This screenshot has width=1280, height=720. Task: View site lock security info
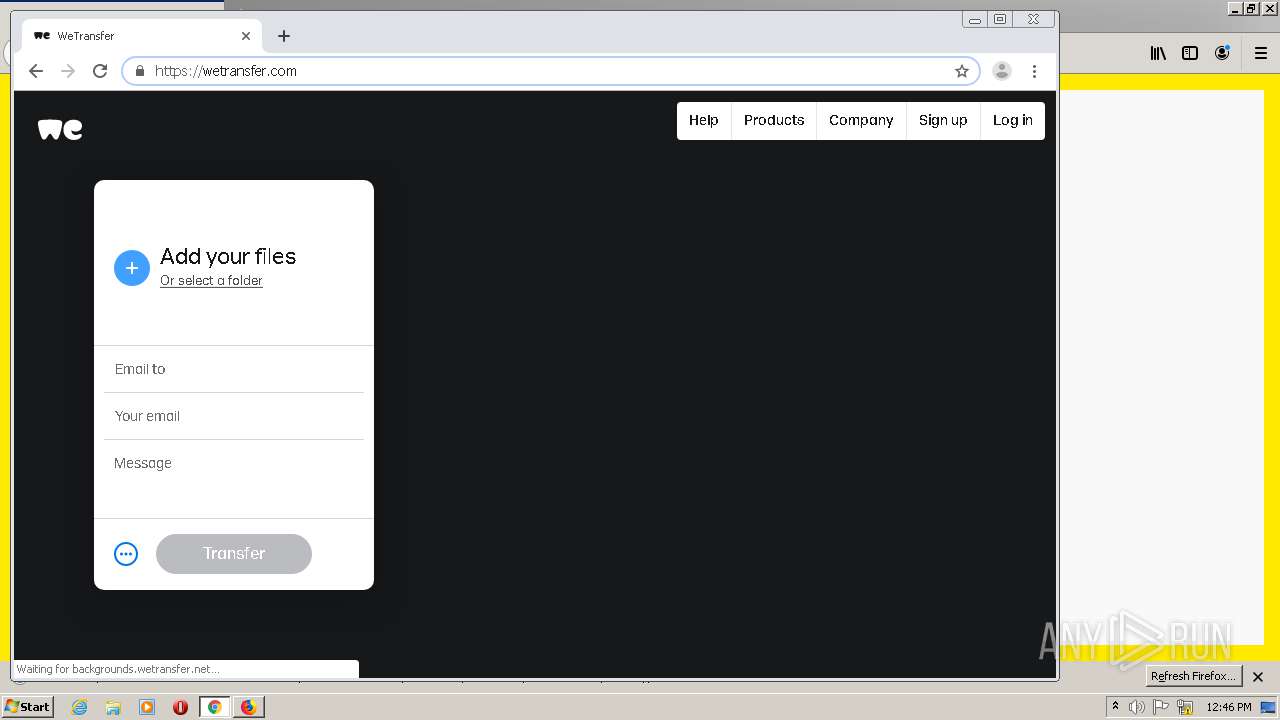coord(140,71)
